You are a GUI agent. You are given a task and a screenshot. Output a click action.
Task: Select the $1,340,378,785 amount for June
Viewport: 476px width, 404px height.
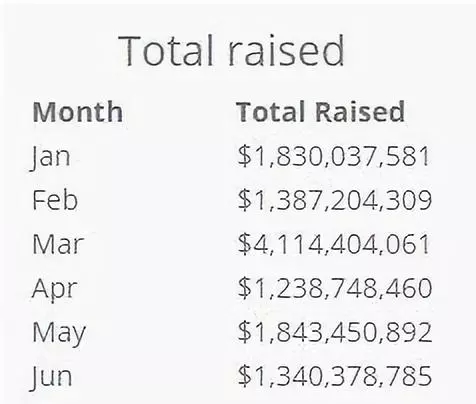click(335, 376)
